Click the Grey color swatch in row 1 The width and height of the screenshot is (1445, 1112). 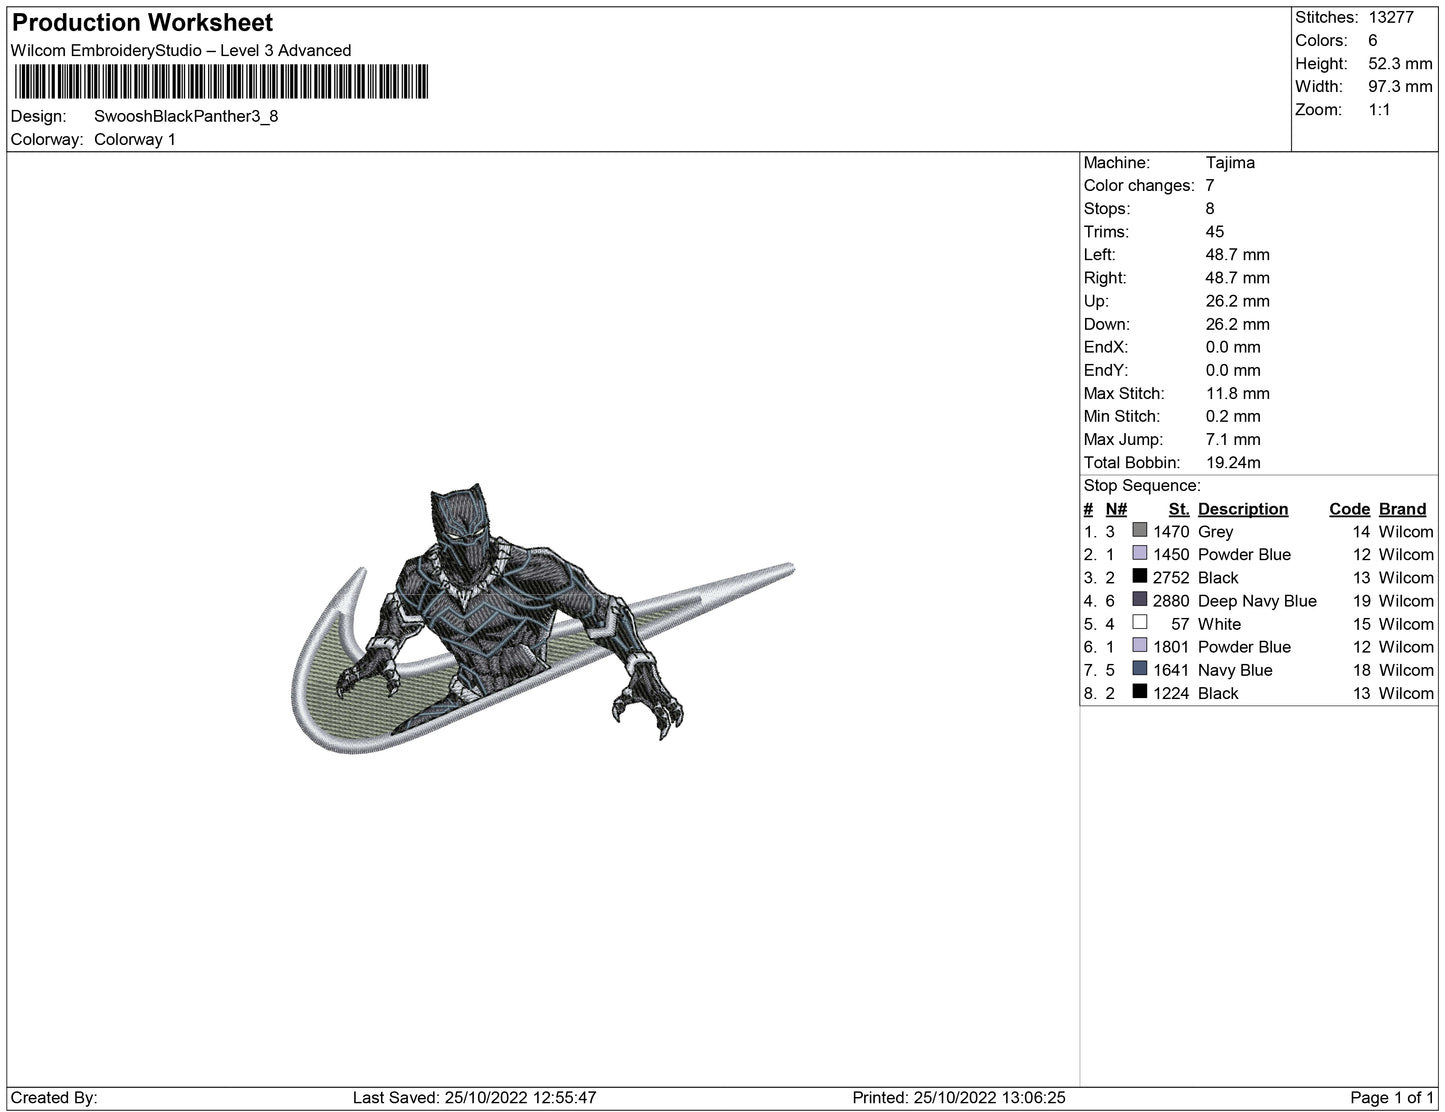pos(1139,530)
